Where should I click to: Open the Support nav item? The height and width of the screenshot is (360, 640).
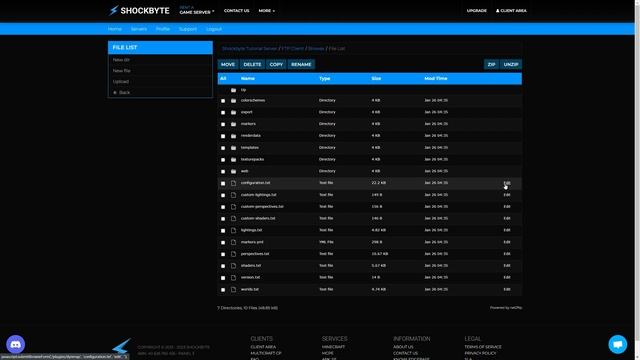188,29
